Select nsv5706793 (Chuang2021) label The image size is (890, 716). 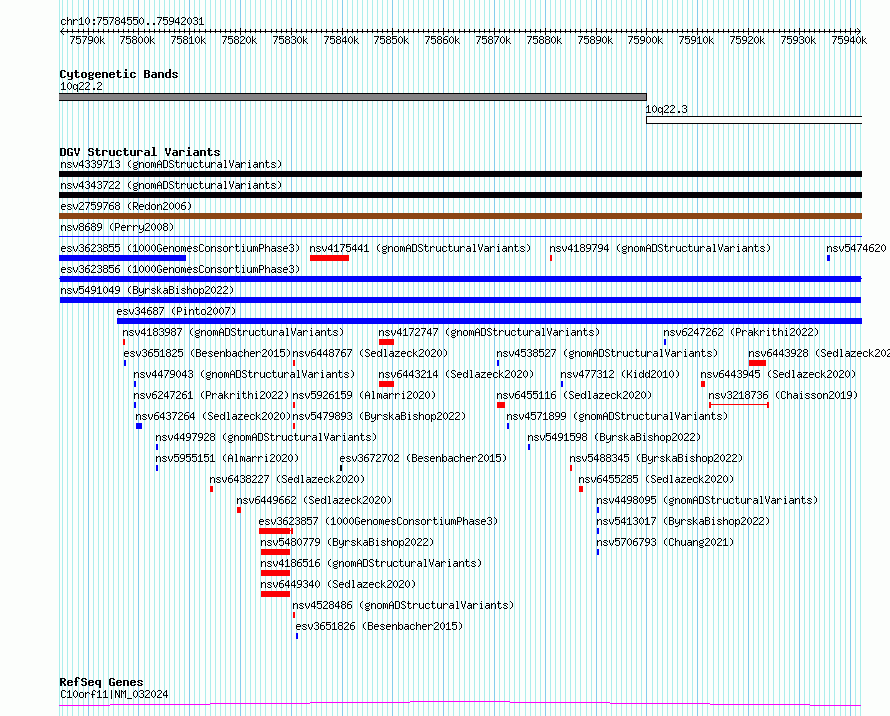665,543
